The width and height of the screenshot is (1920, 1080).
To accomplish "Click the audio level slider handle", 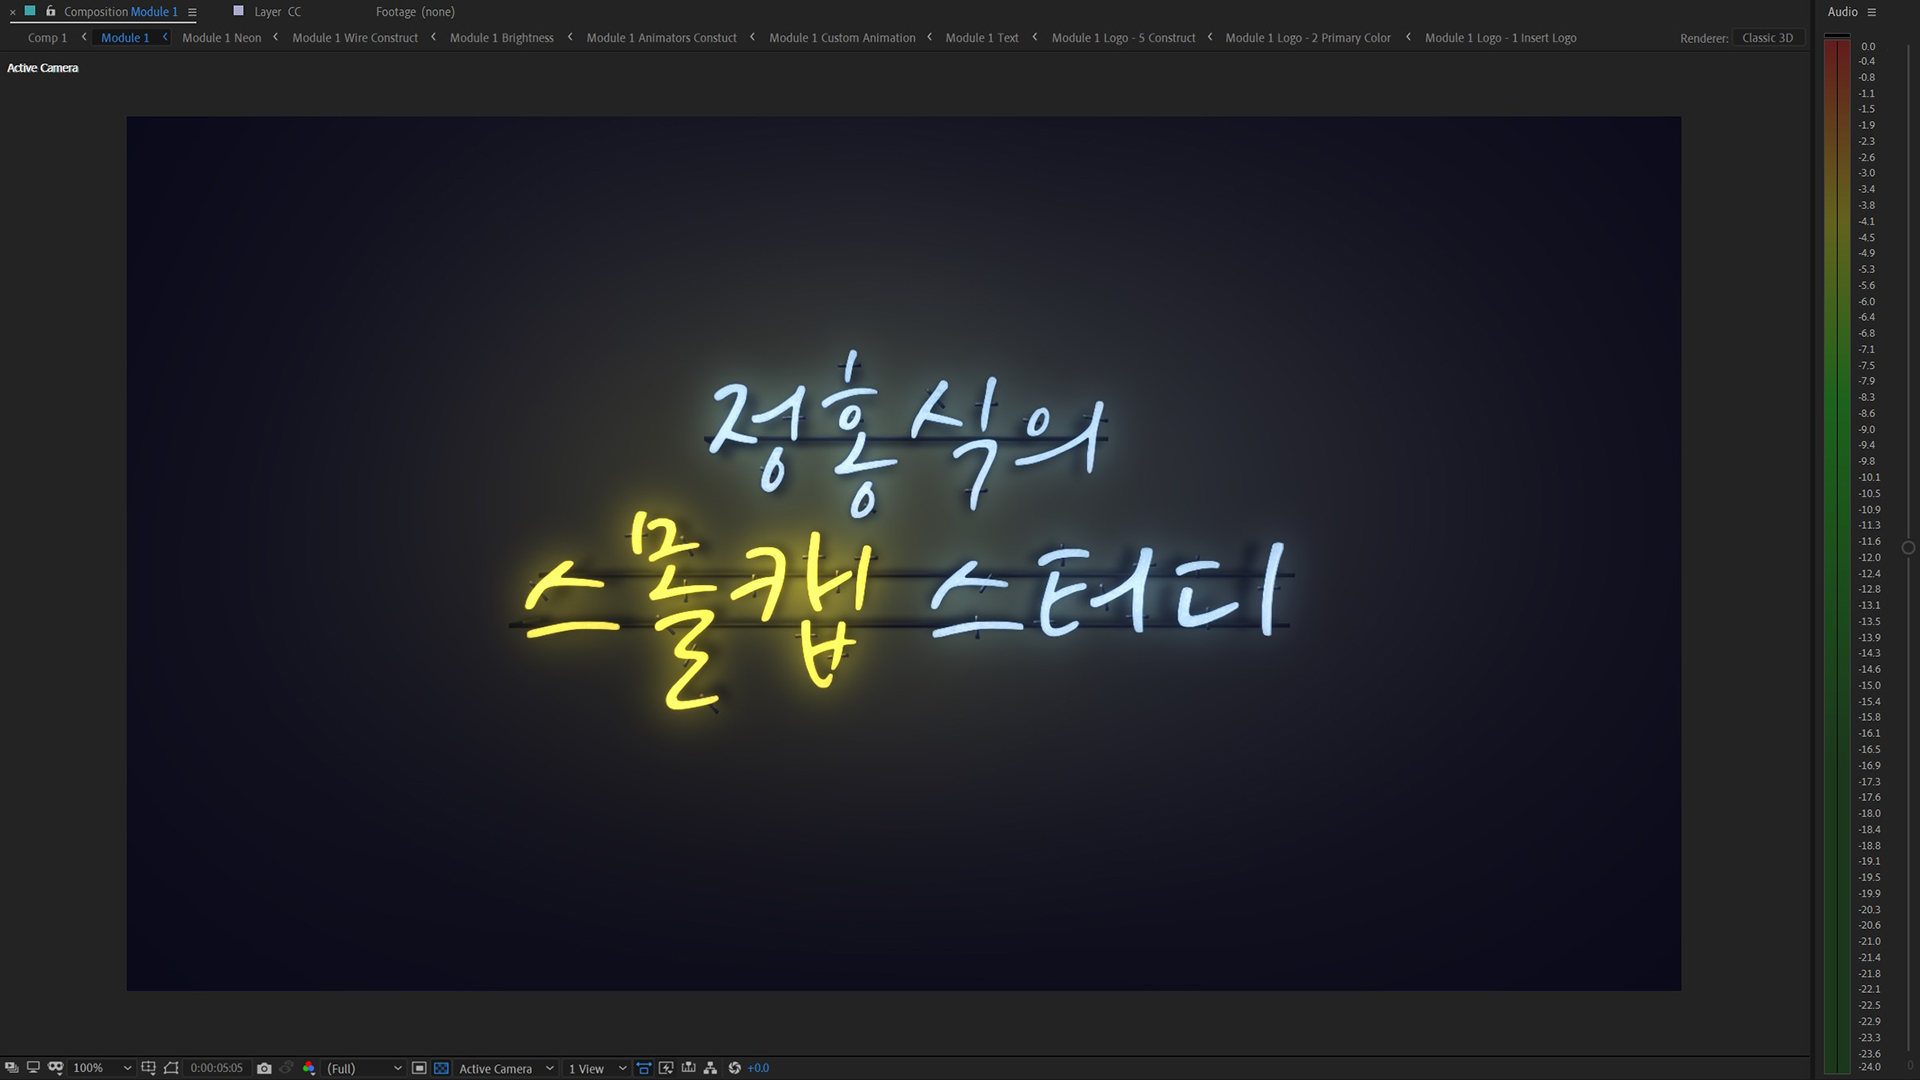I will [x=1908, y=548].
